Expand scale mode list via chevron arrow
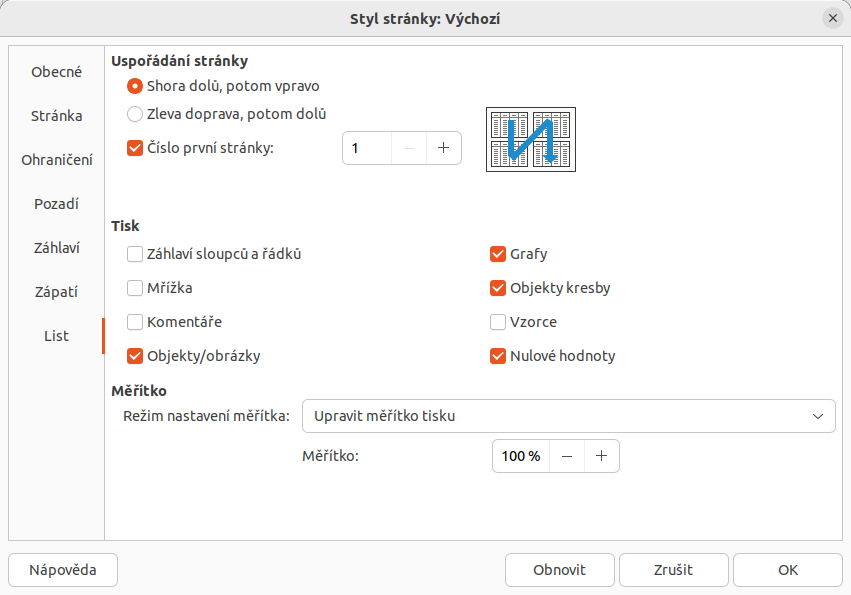Screen dimensions: 851x595 (x=817, y=416)
